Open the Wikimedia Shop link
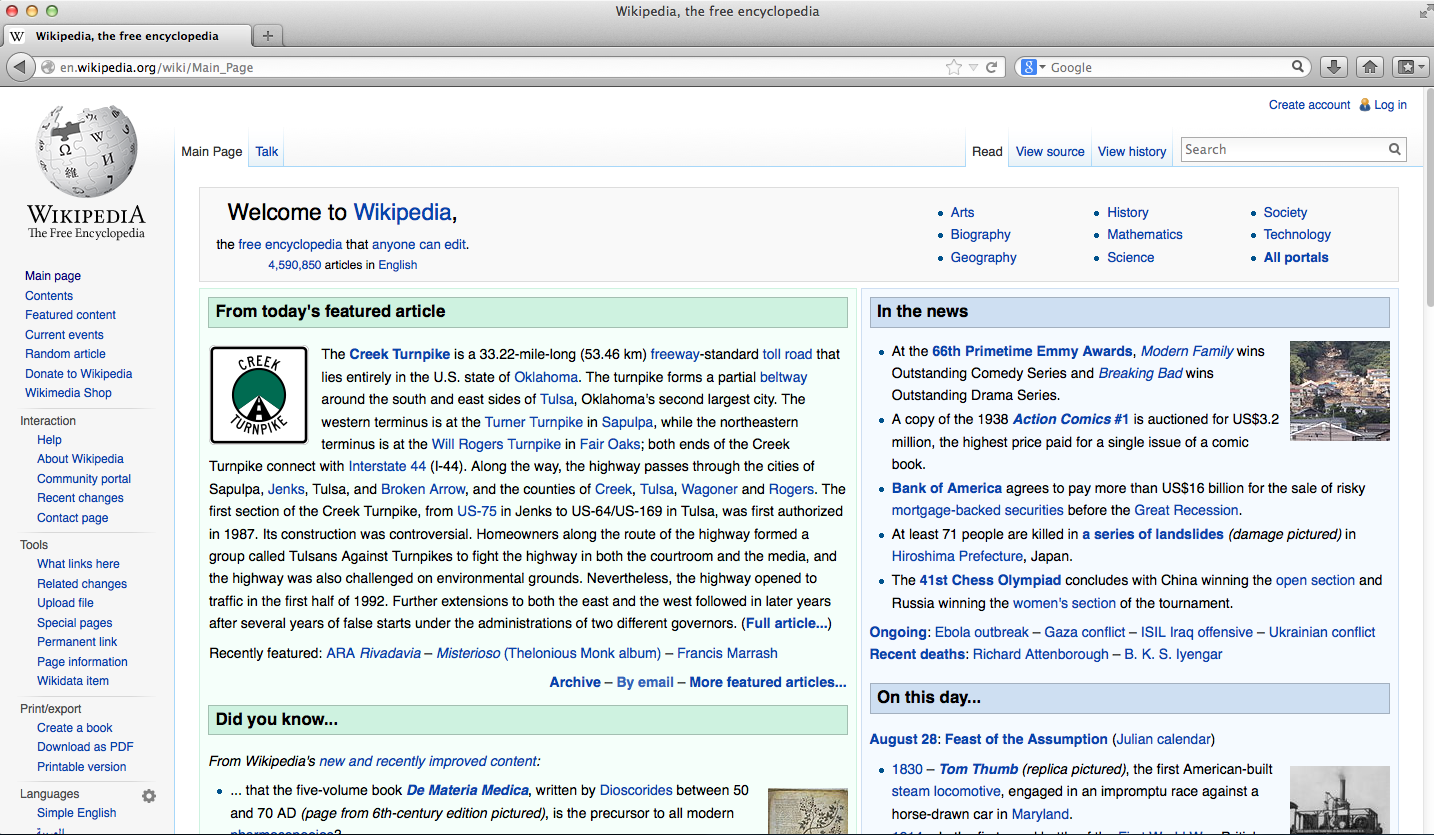Viewport: 1434px width, 835px height. [x=68, y=393]
